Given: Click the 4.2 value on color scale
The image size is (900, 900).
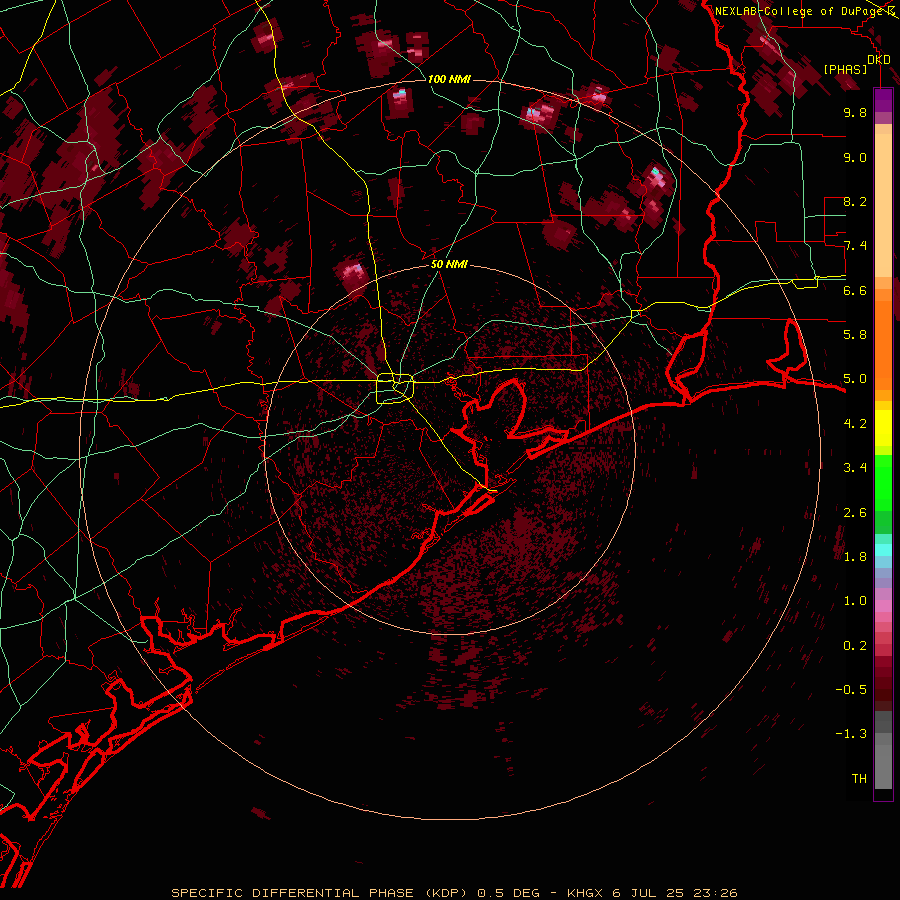Looking at the screenshot, I should pyautogui.click(x=855, y=424).
